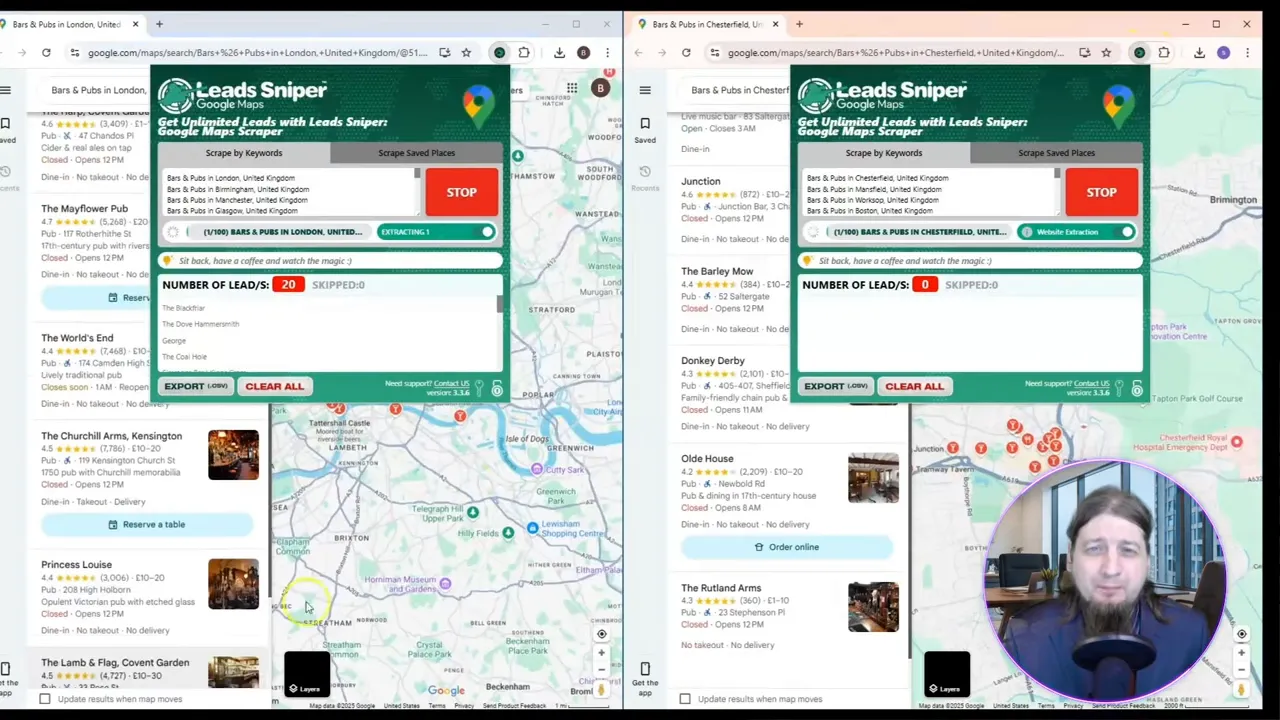
Task: Reload the London window's page
Action: (46, 52)
